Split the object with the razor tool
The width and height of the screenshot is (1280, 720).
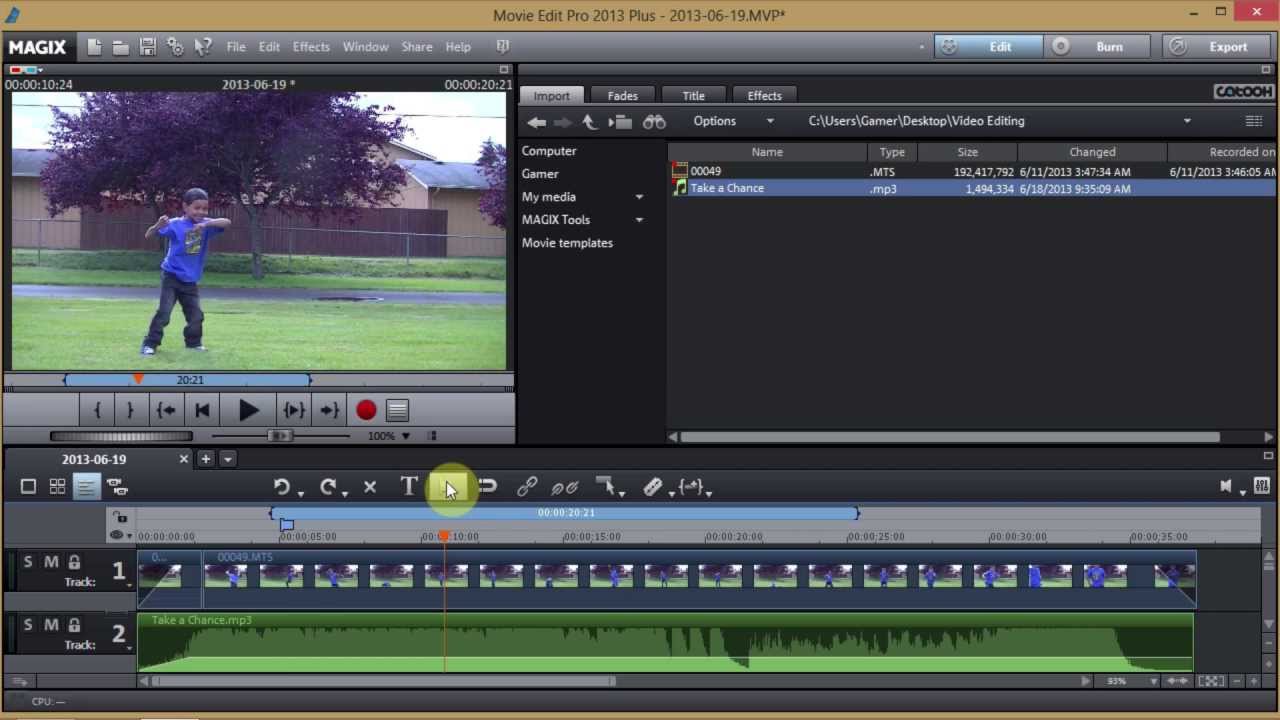652,487
